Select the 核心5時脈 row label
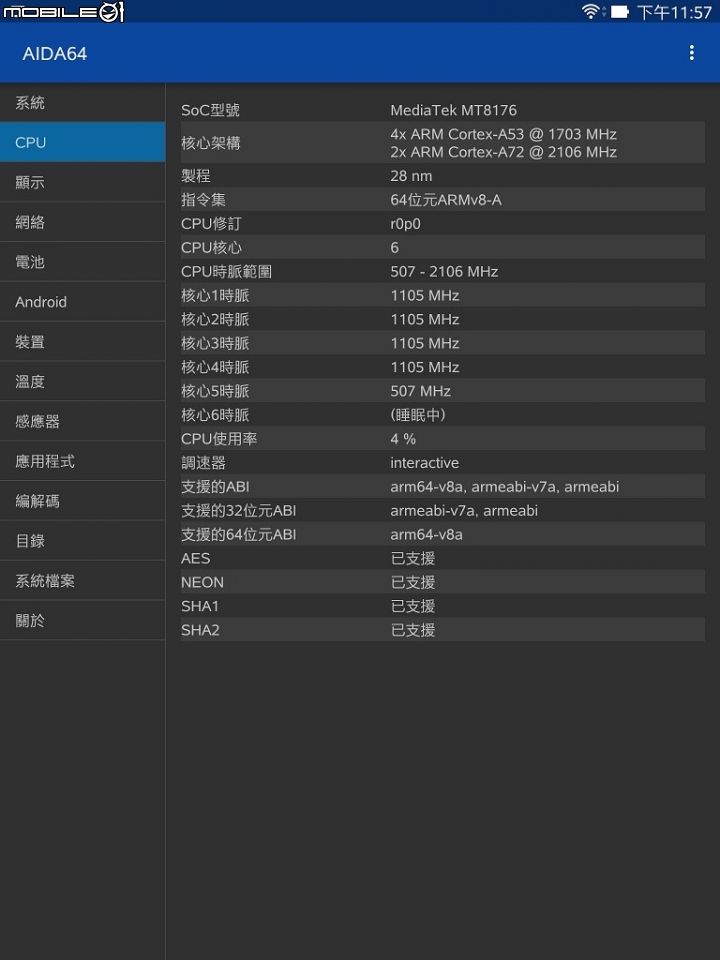 pyautogui.click(x=215, y=391)
